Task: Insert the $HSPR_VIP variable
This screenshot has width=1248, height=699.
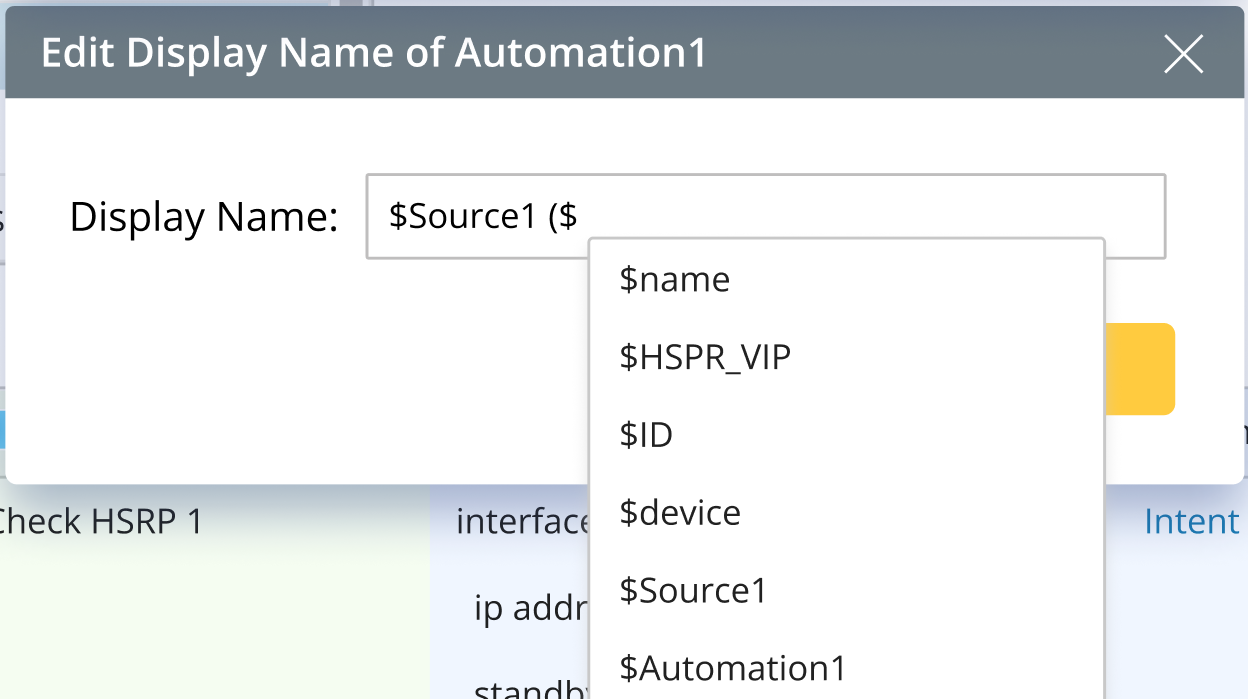Action: pyautogui.click(x=706, y=357)
